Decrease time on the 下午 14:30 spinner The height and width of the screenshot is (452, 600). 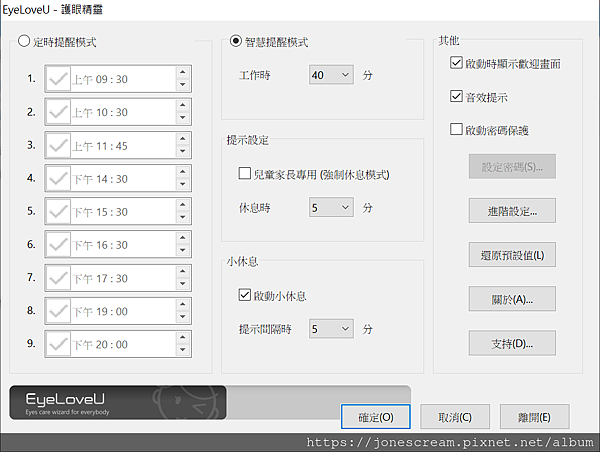pyautogui.click(x=183, y=184)
